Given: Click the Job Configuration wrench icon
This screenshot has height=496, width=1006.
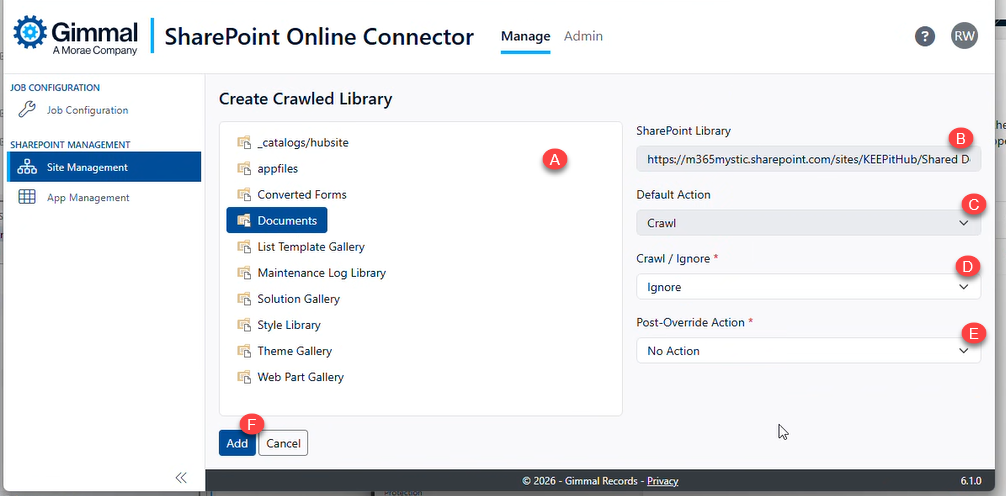Looking at the screenshot, I should [27, 110].
